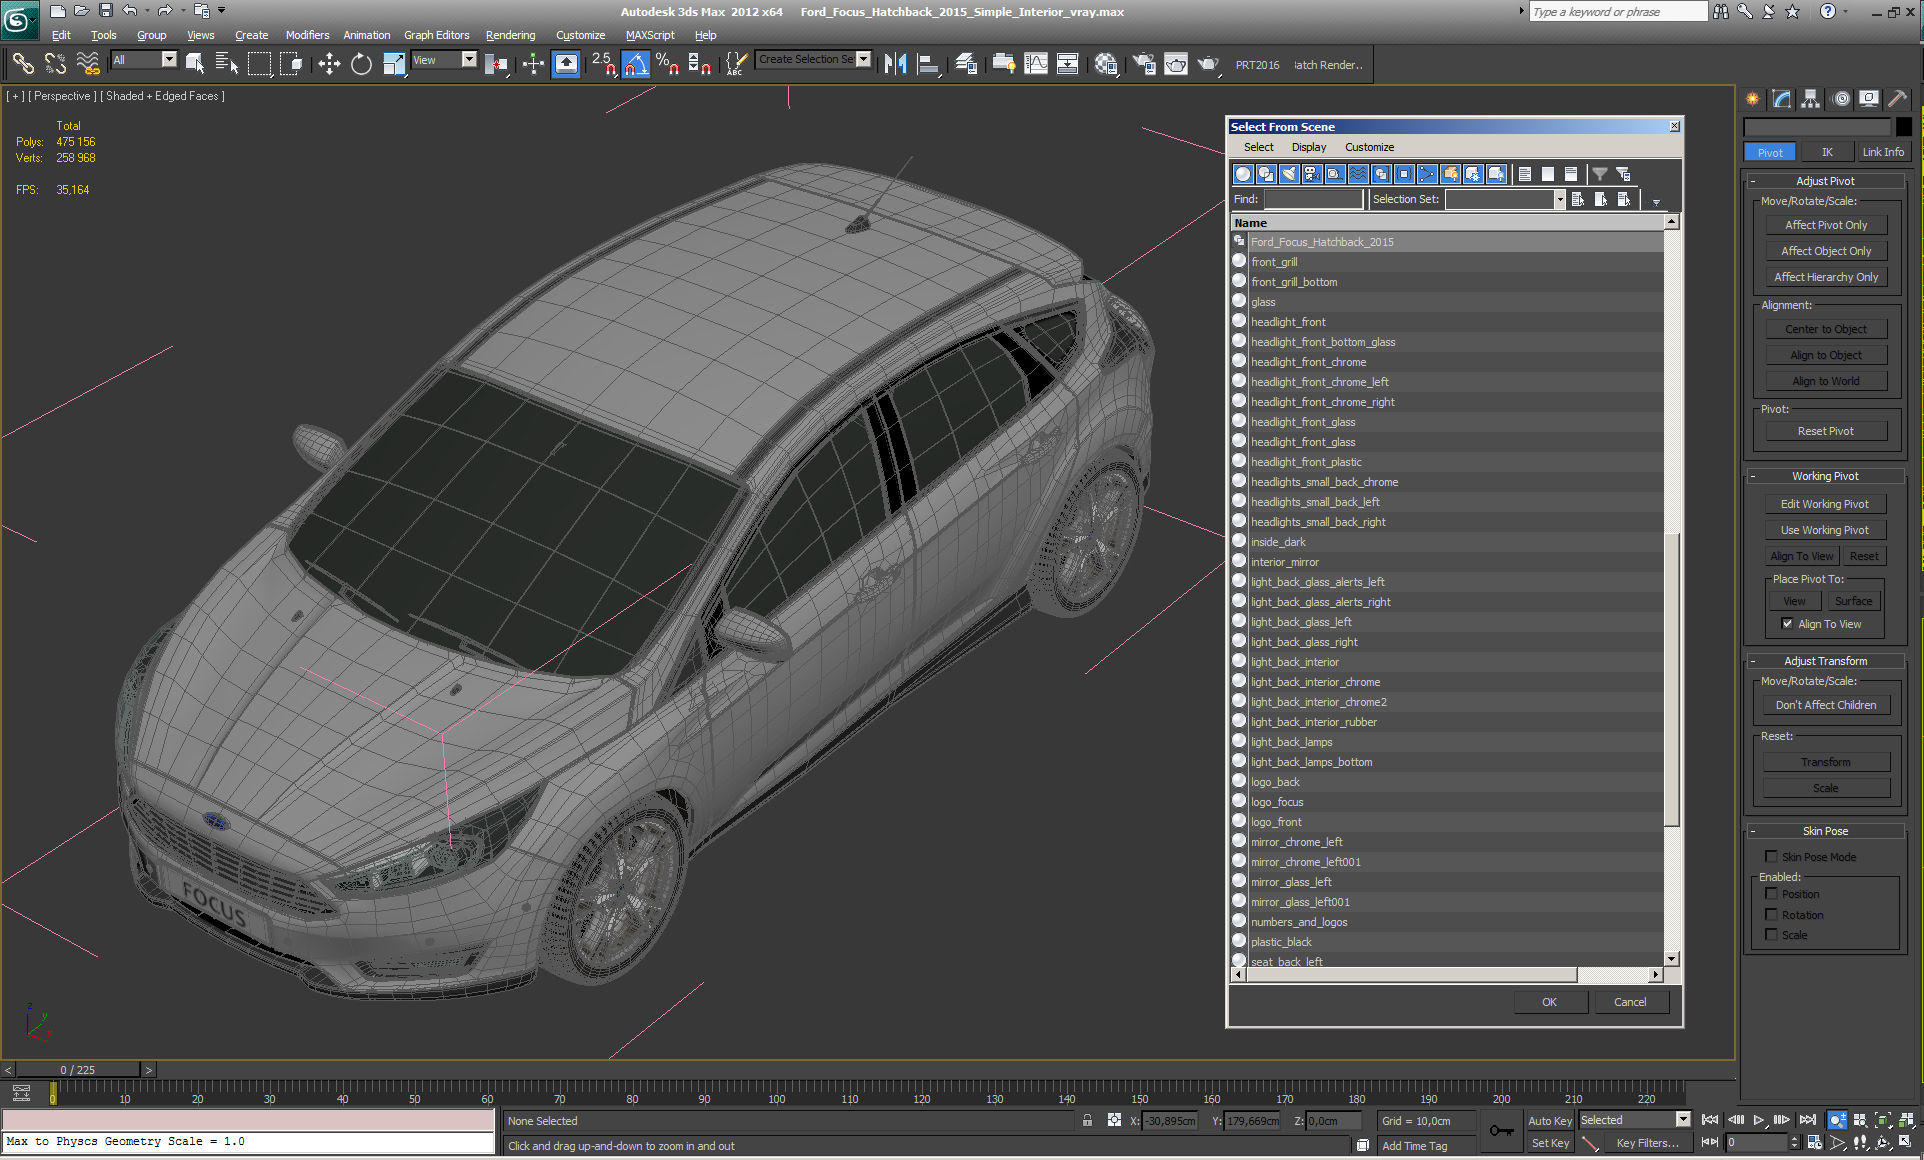Toggle the Don't Affect Children button
This screenshot has height=1160, width=1924.
click(x=1826, y=705)
